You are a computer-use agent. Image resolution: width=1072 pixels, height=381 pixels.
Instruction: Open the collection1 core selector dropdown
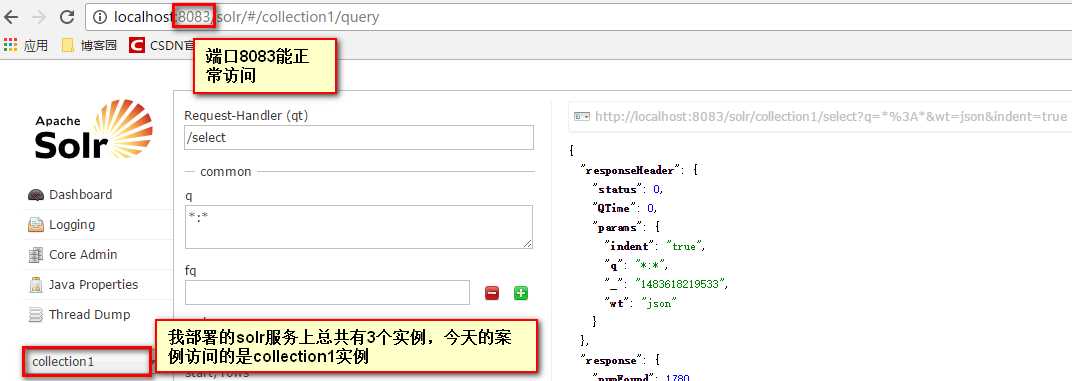point(86,361)
